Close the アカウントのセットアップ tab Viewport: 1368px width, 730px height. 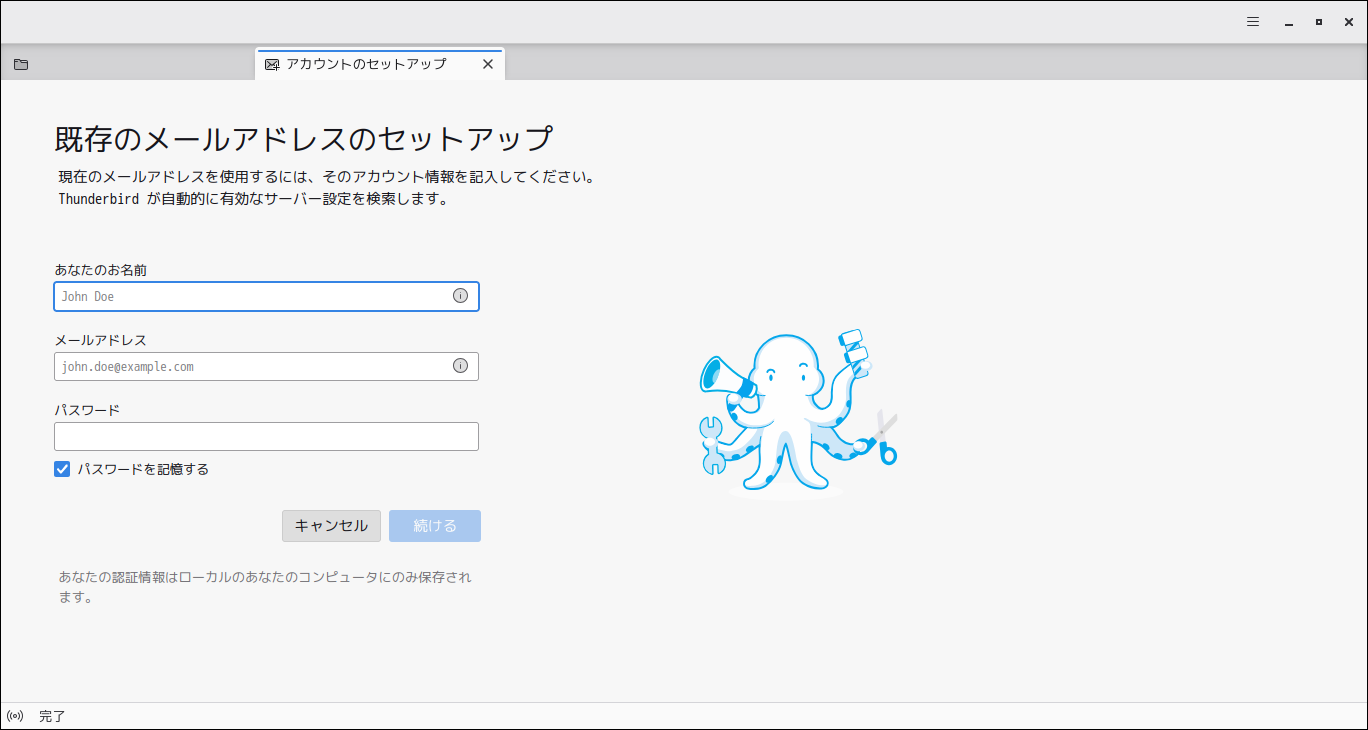[x=488, y=64]
